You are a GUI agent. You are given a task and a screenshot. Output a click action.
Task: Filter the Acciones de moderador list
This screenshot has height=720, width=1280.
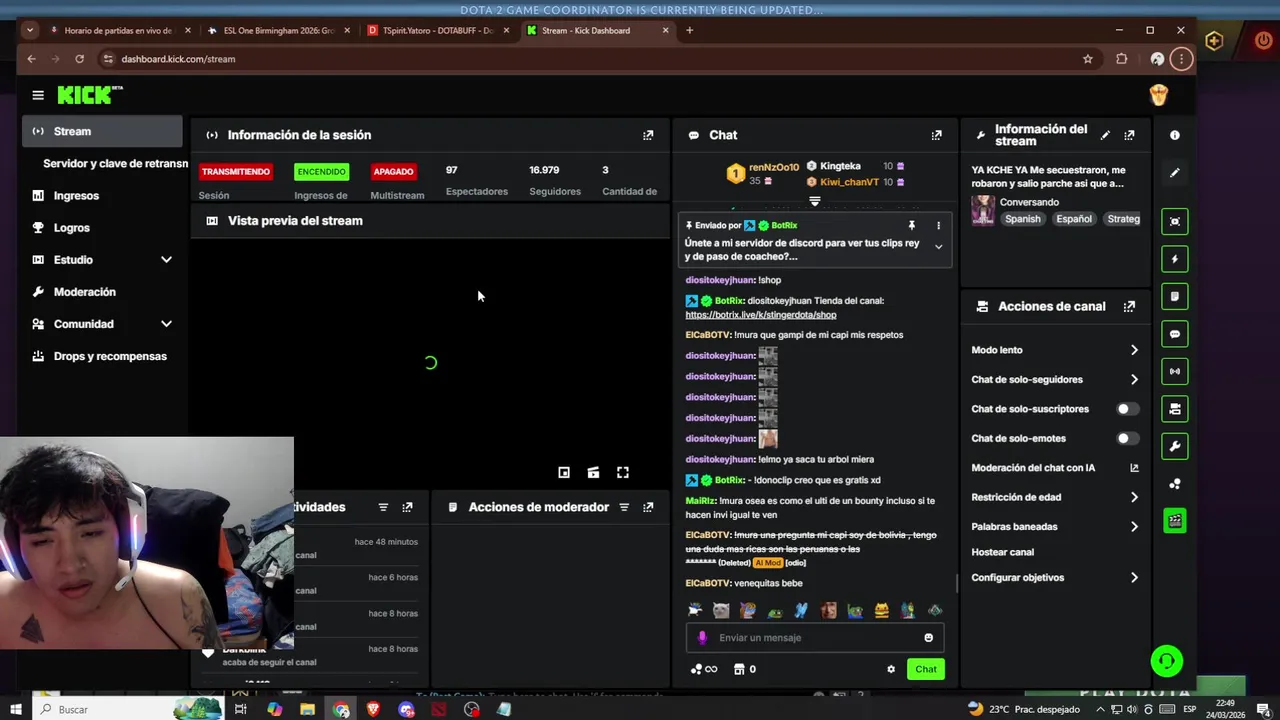point(624,507)
